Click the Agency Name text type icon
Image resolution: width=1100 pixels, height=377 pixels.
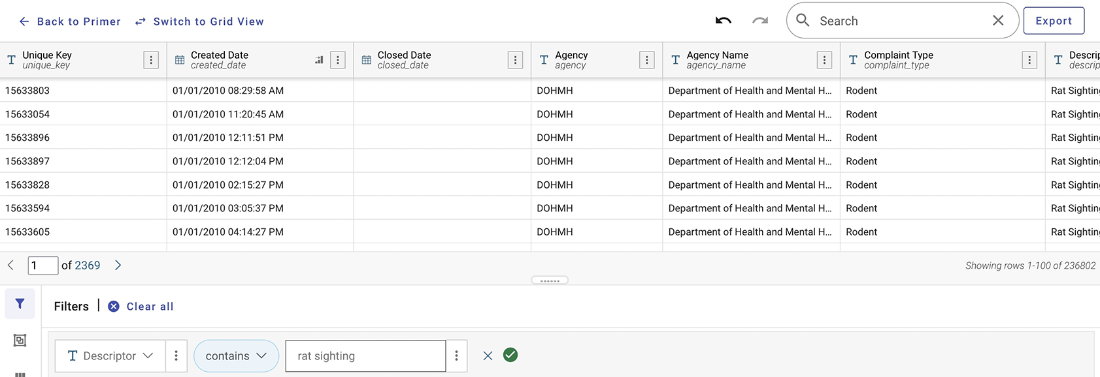point(676,60)
